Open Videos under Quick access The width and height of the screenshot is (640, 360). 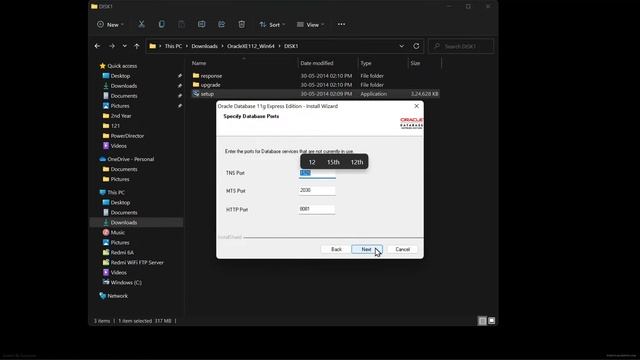(x=118, y=146)
